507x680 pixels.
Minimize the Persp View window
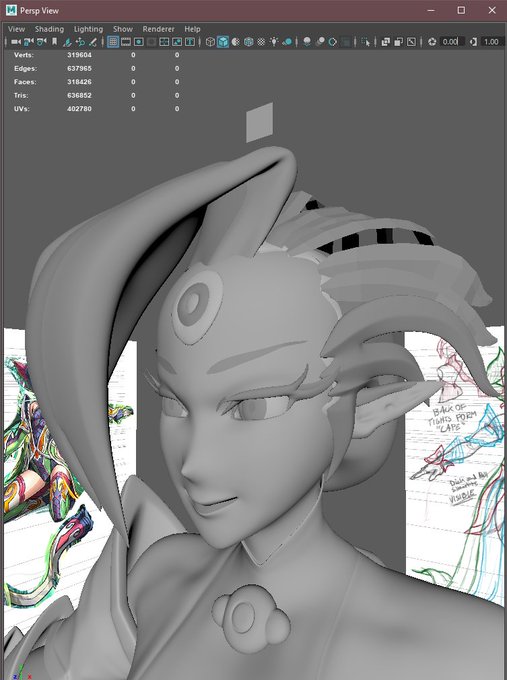click(431, 10)
